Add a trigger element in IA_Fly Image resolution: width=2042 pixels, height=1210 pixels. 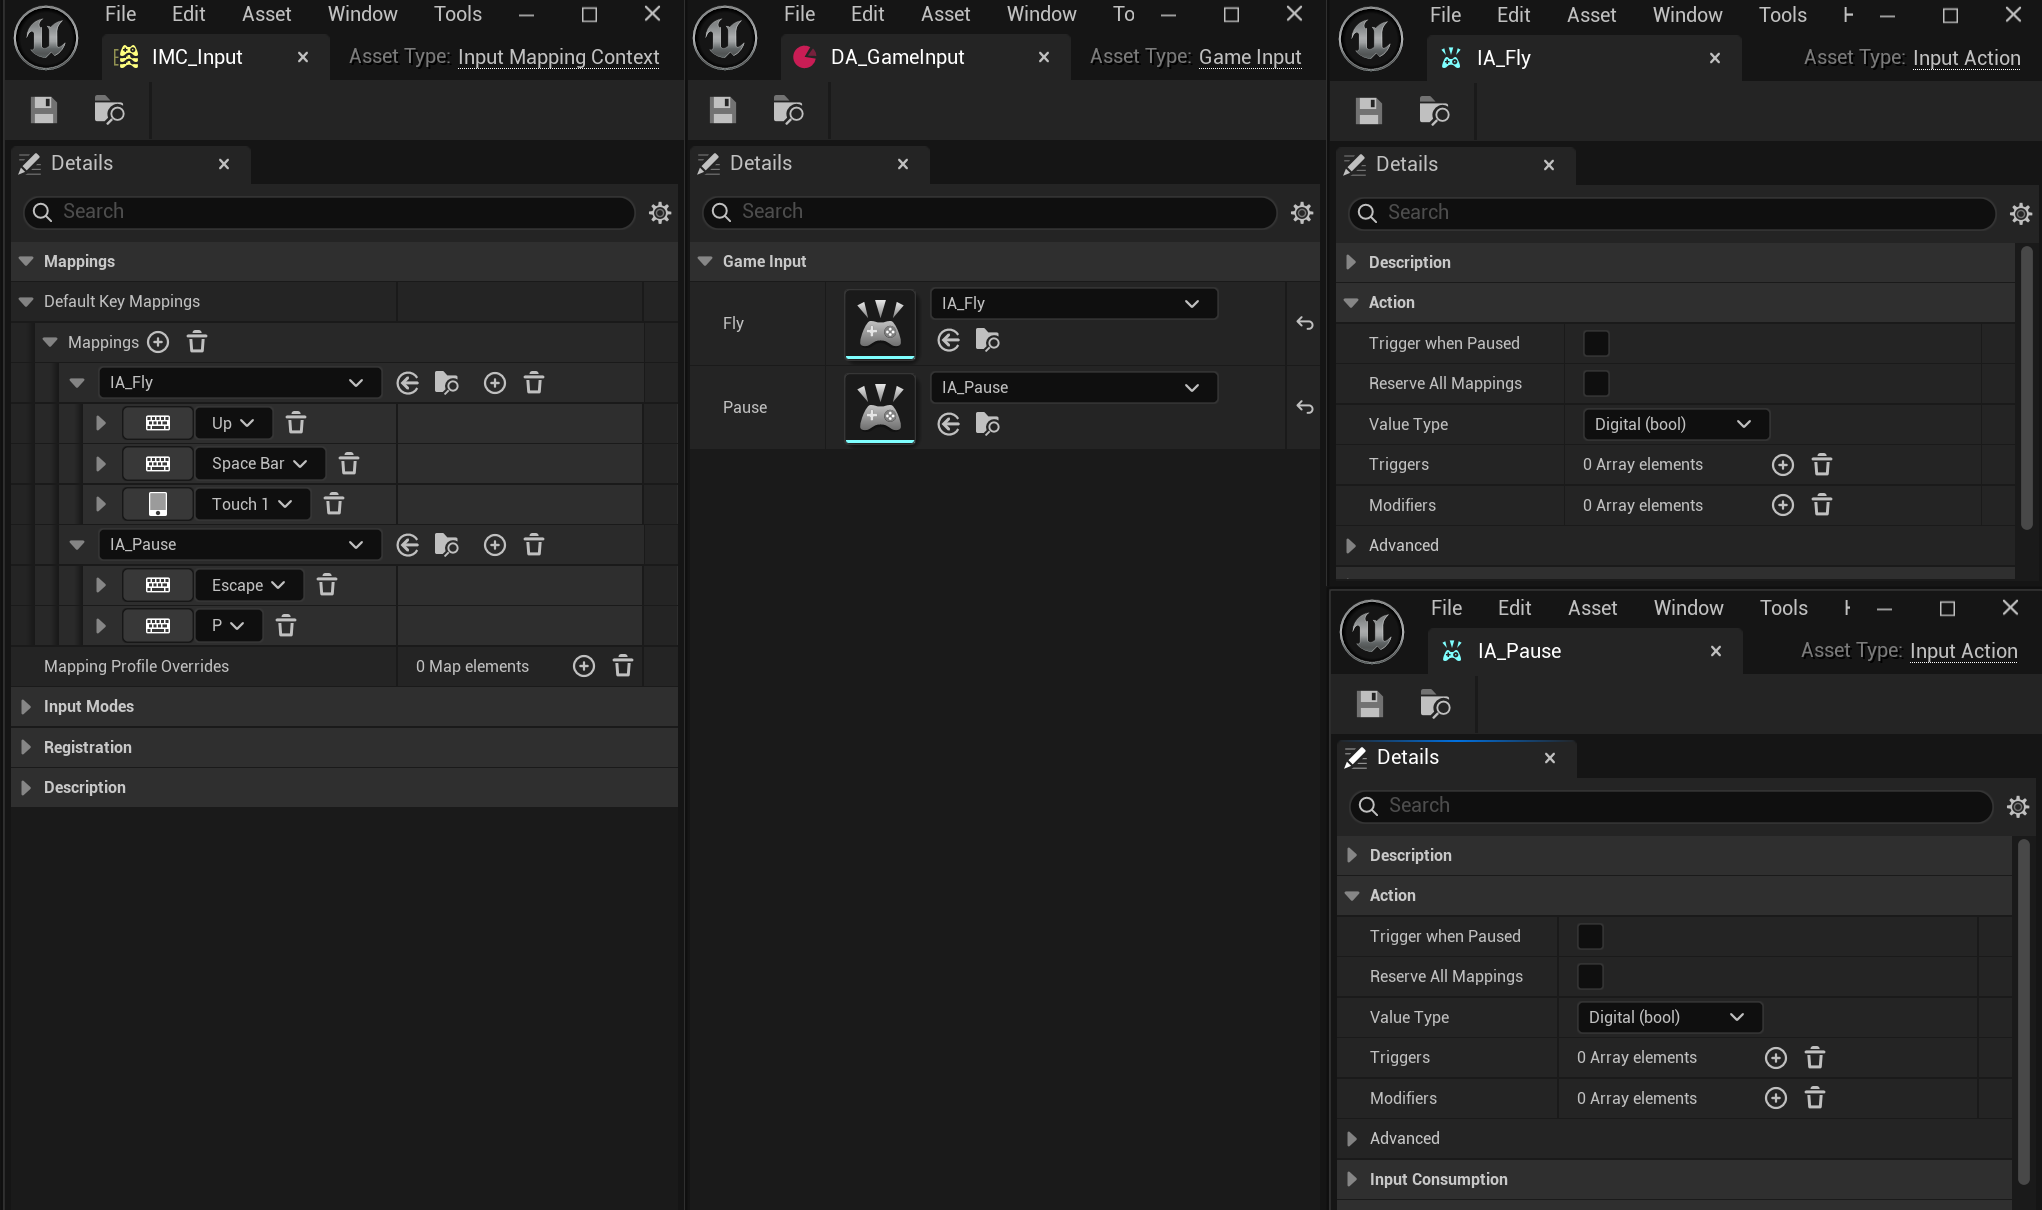(1782, 465)
